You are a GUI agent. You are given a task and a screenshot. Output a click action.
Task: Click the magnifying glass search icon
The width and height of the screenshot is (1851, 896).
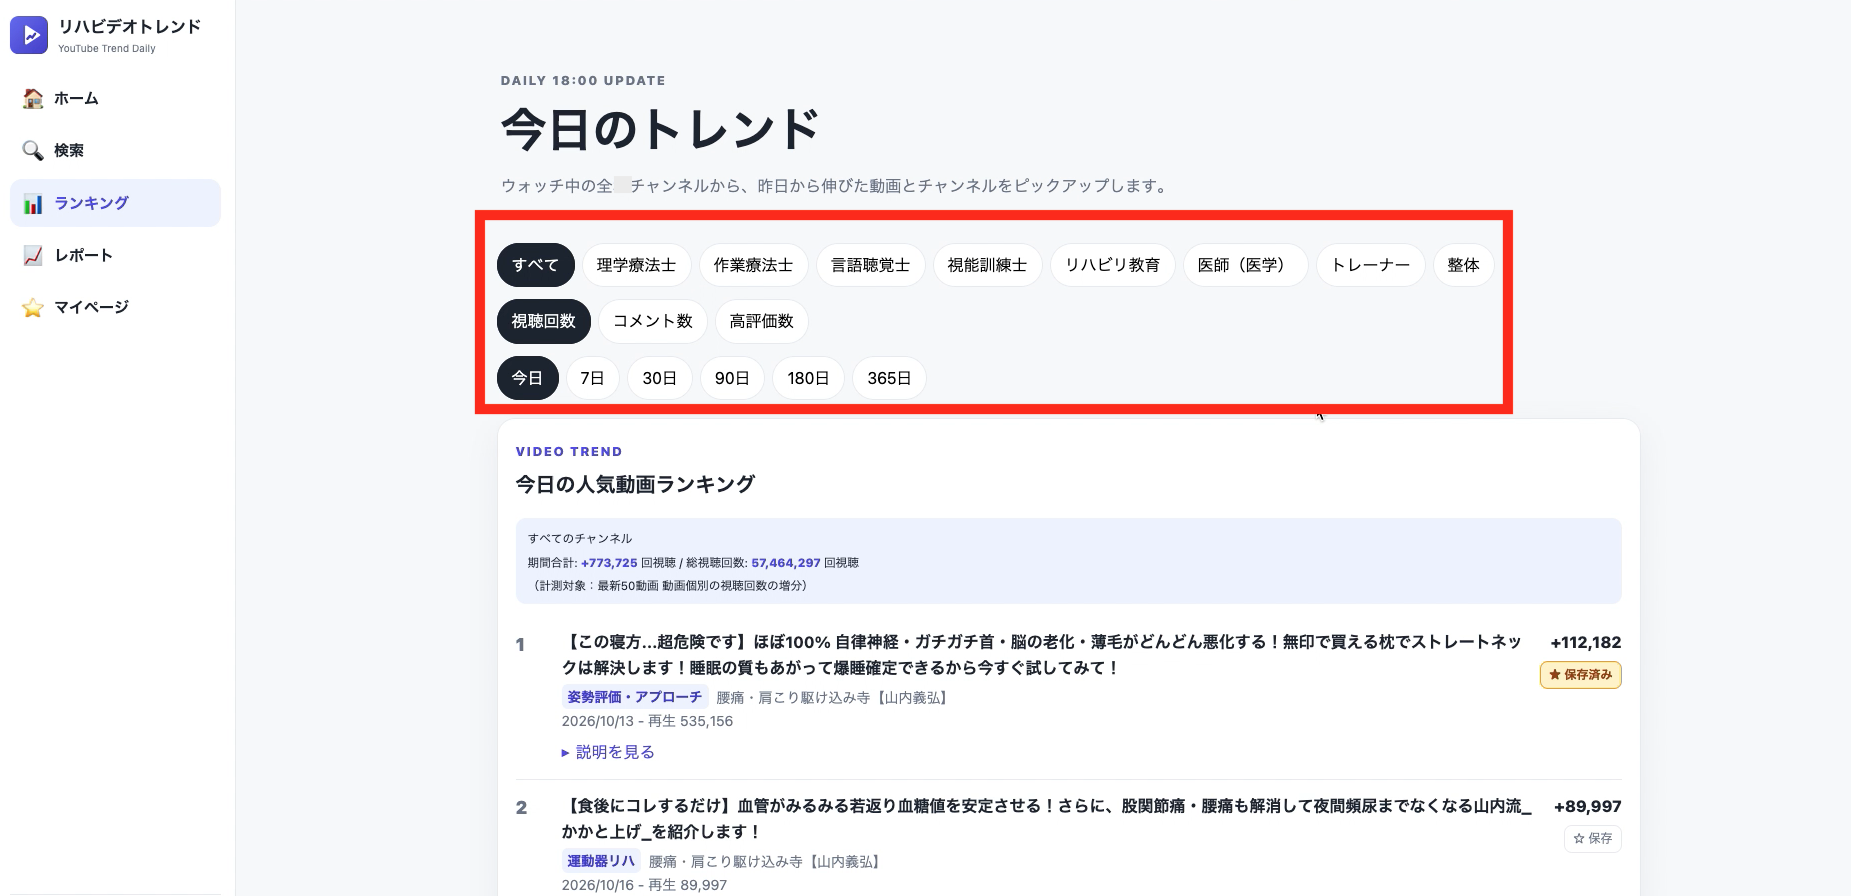(33, 150)
